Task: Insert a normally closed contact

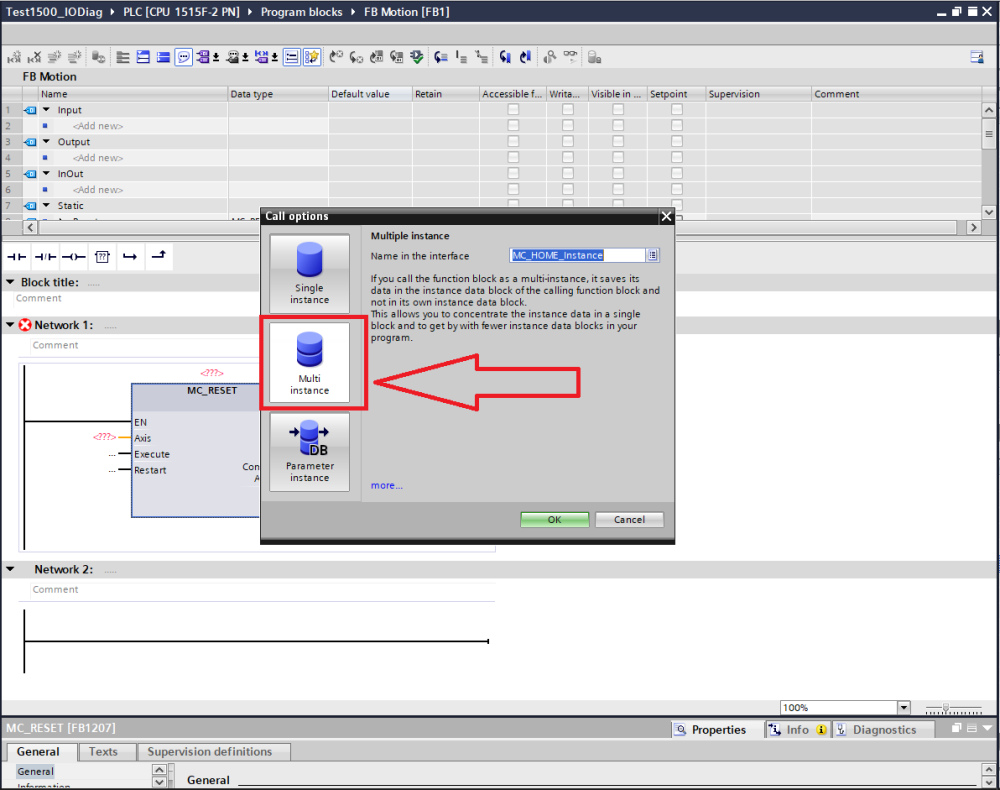Action: pyautogui.click(x=46, y=257)
